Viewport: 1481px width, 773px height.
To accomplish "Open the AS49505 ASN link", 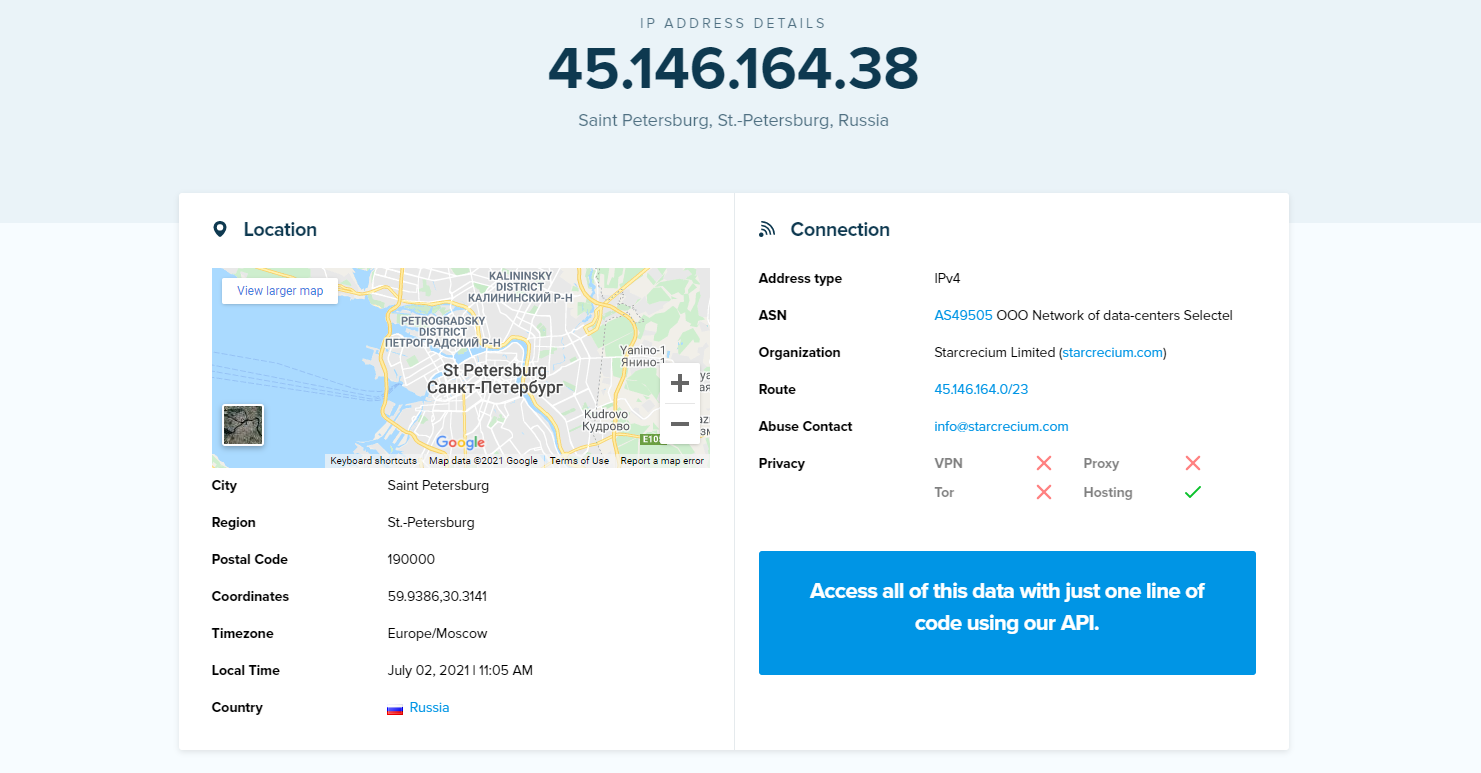I will tap(963, 315).
